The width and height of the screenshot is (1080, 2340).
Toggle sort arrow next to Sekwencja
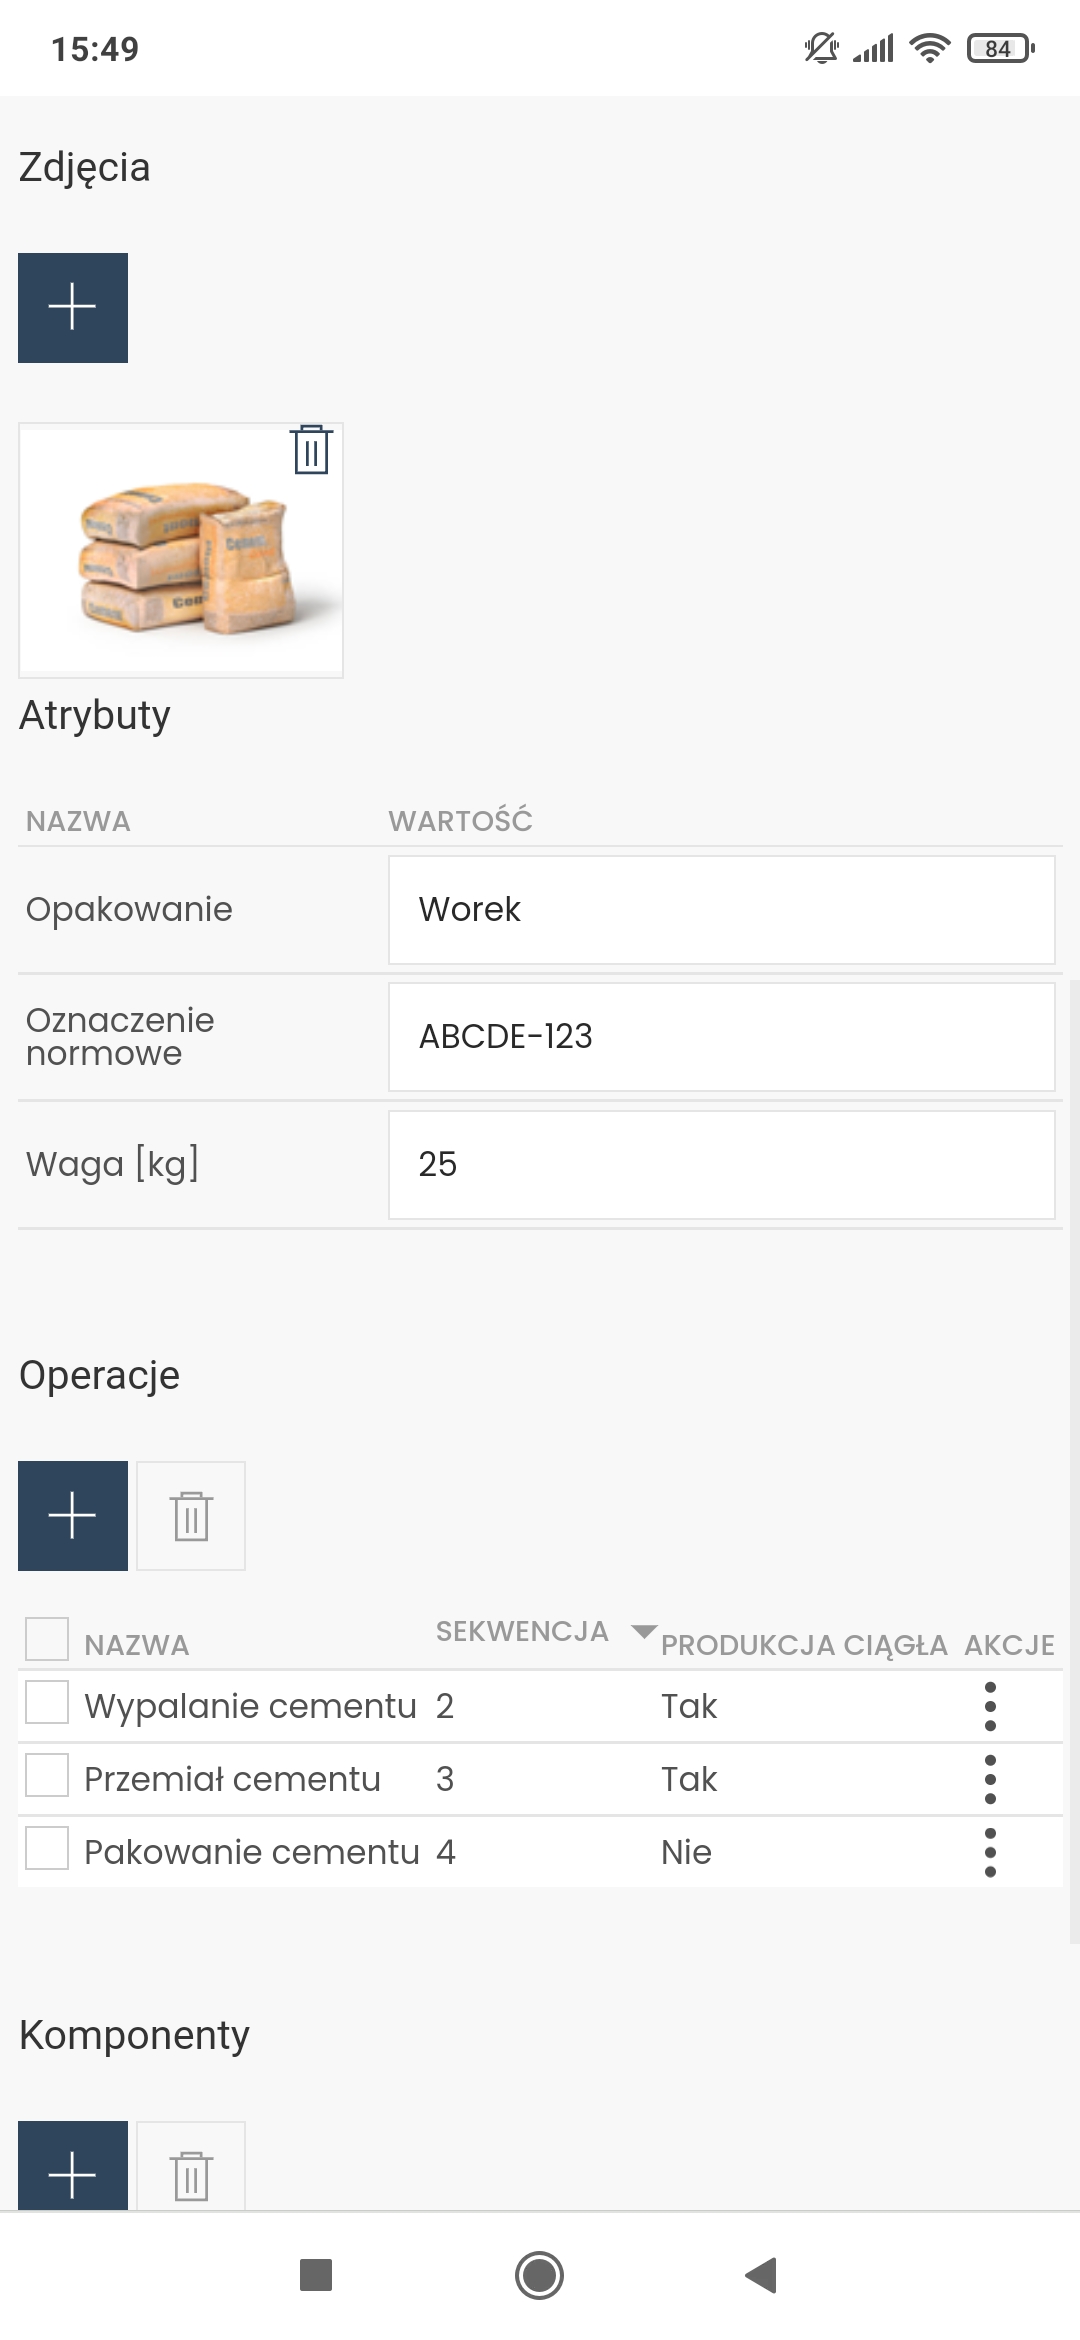tap(644, 1632)
